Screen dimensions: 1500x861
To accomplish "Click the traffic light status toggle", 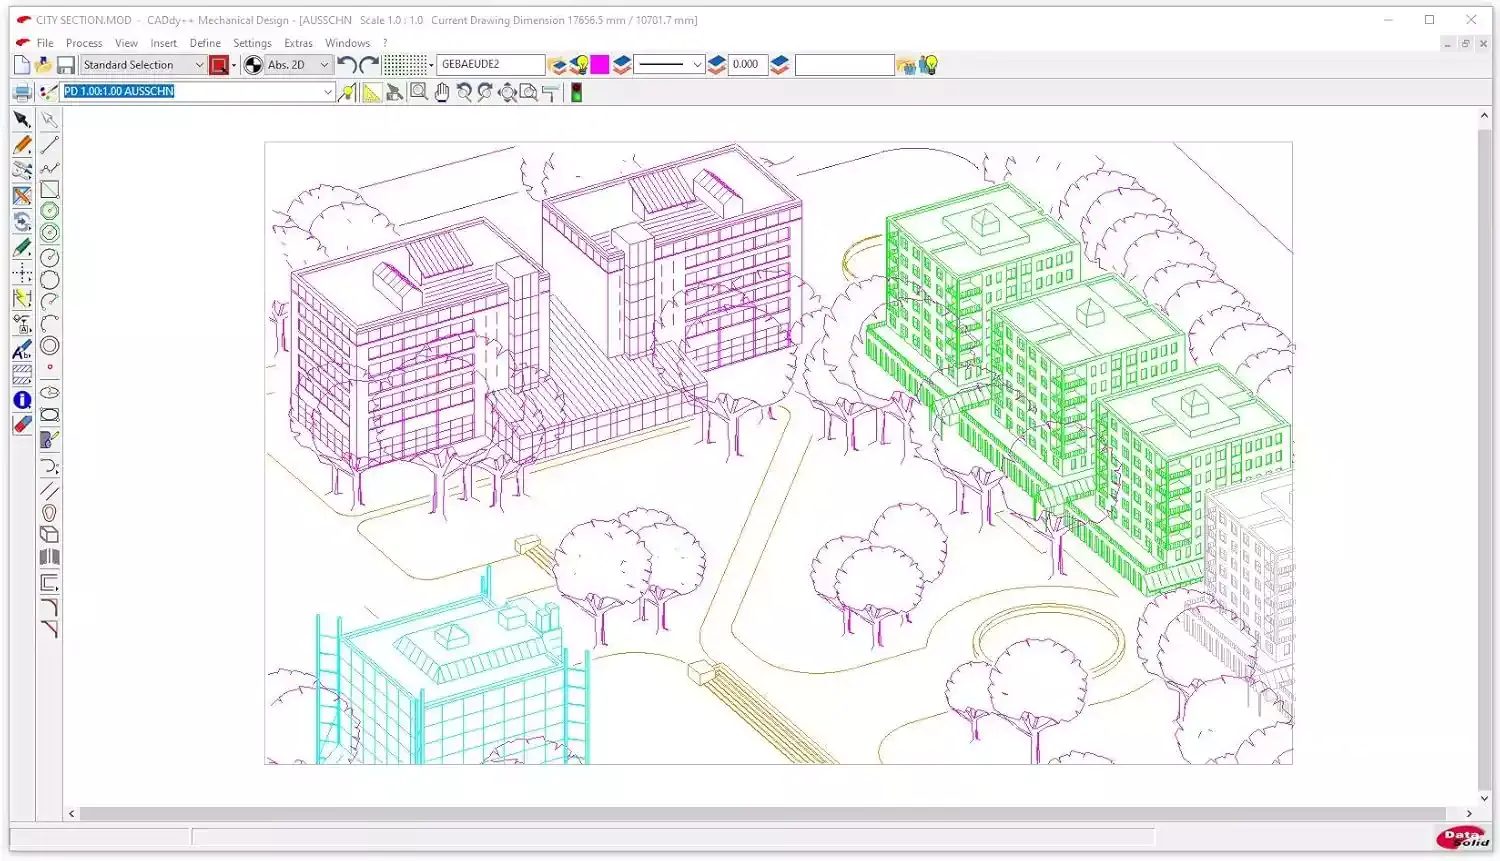I will click(575, 91).
